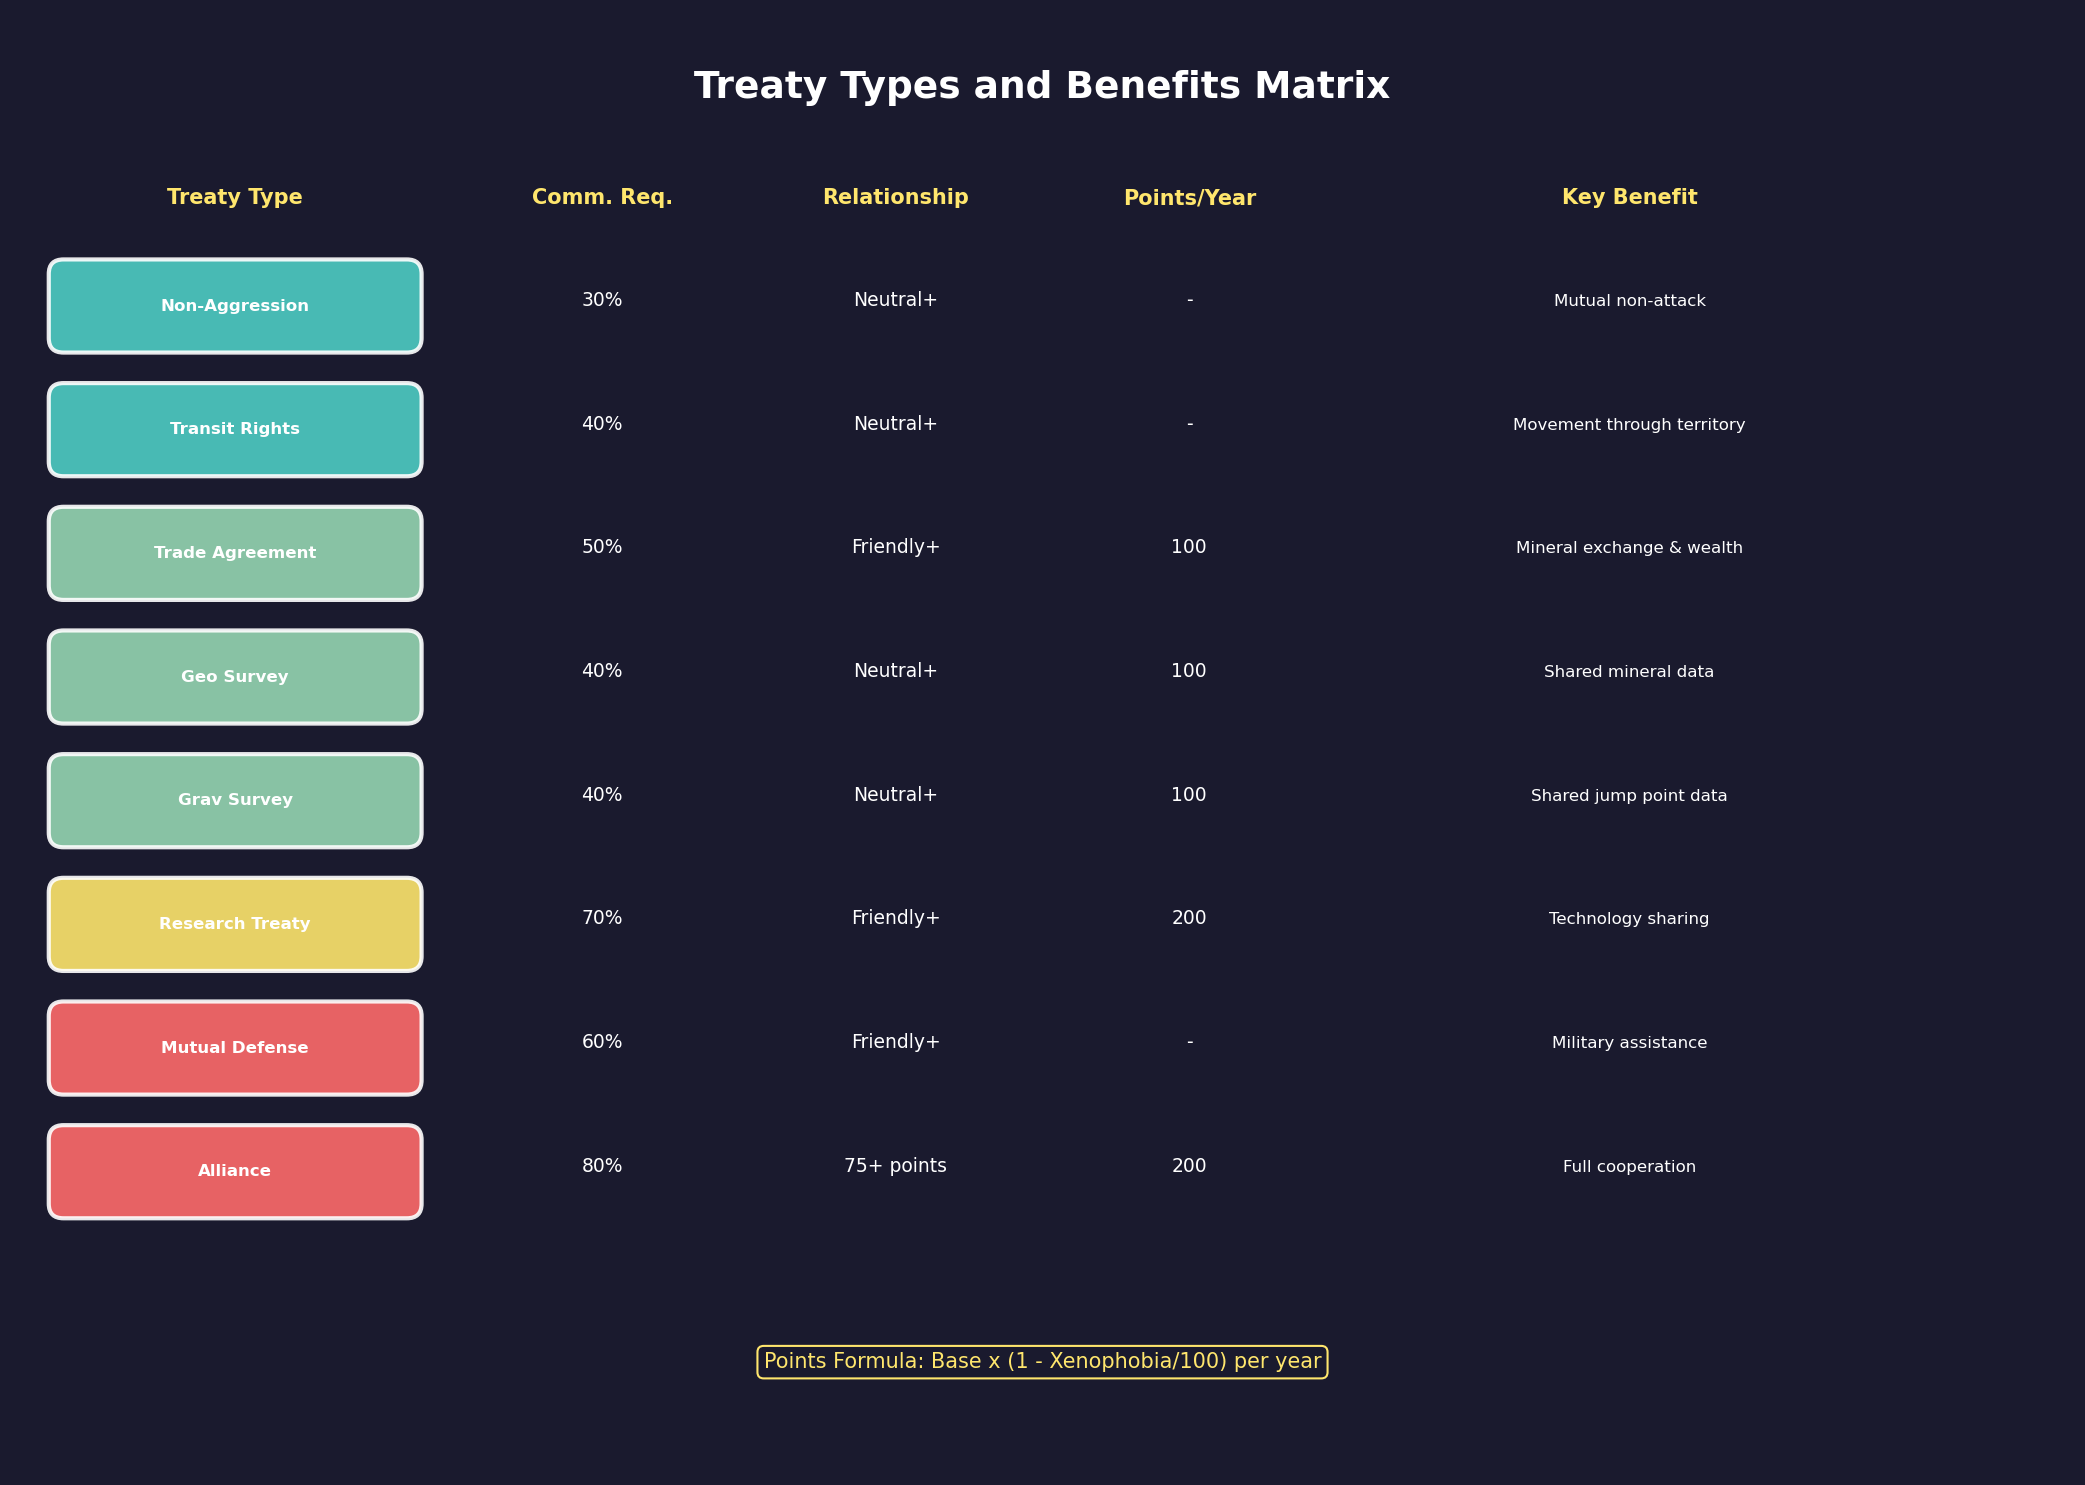
Task: Select the Trade Agreement treaty card
Action: tap(234, 552)
